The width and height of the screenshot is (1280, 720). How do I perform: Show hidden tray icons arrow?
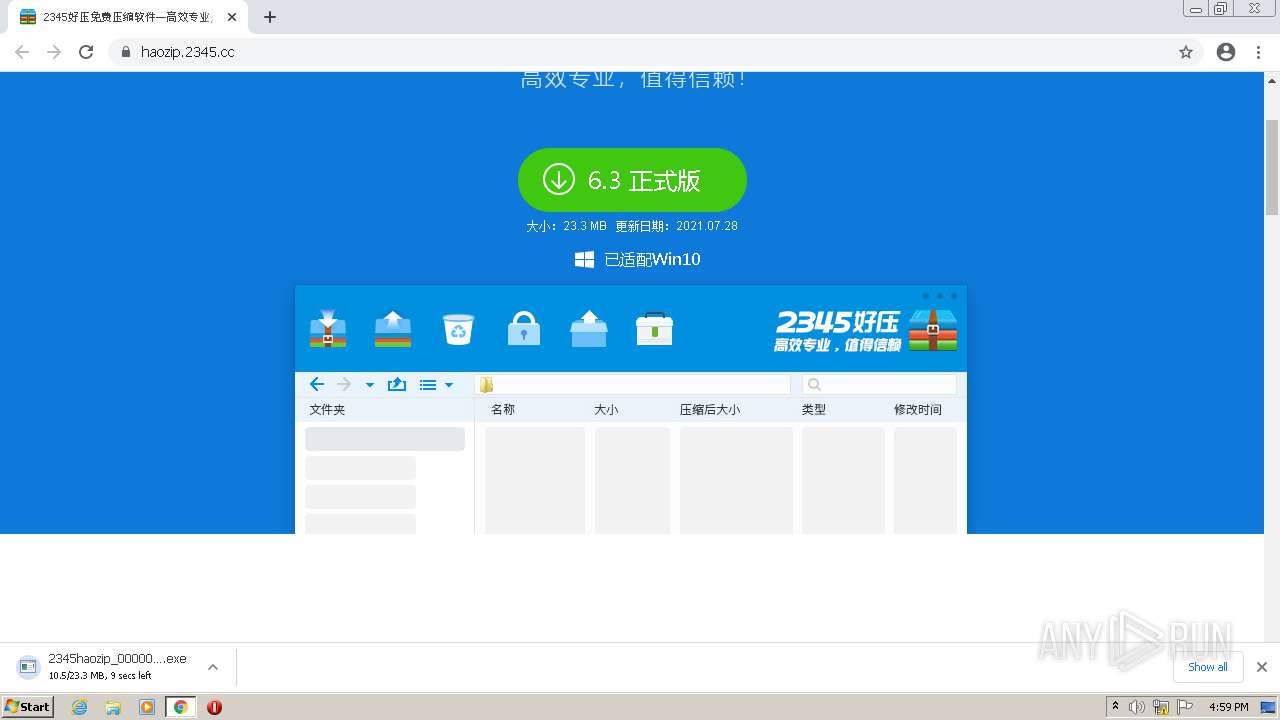point(1115,706)
